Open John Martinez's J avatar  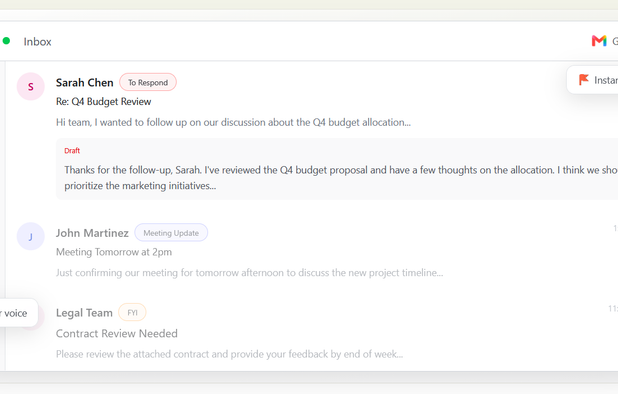[30, 236]
